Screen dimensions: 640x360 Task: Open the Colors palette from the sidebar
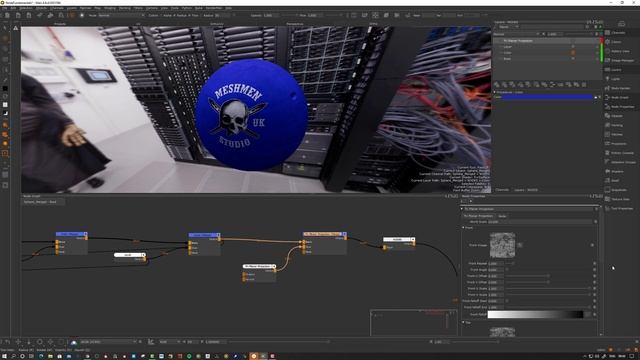[x=616, y=42]
